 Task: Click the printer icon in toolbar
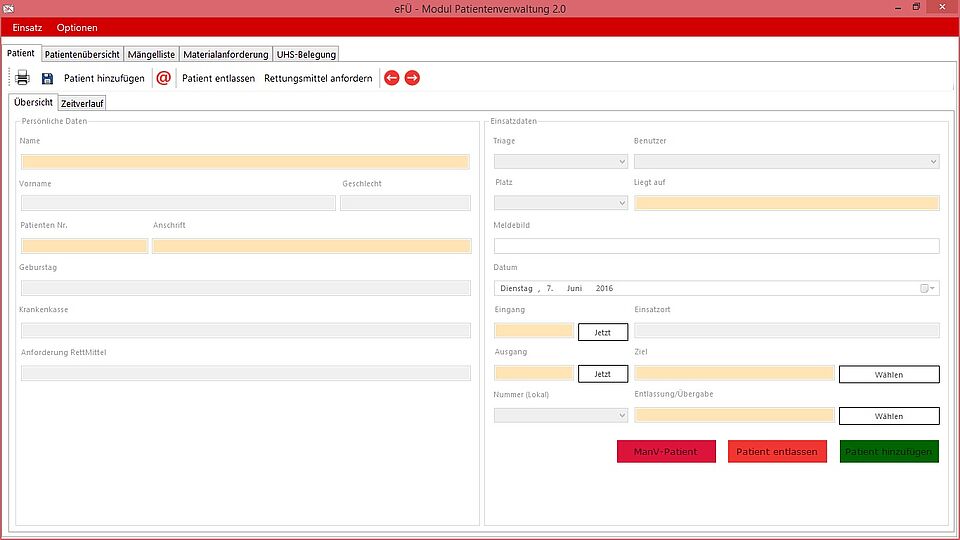pyautogui.click(x=23, y=78)
